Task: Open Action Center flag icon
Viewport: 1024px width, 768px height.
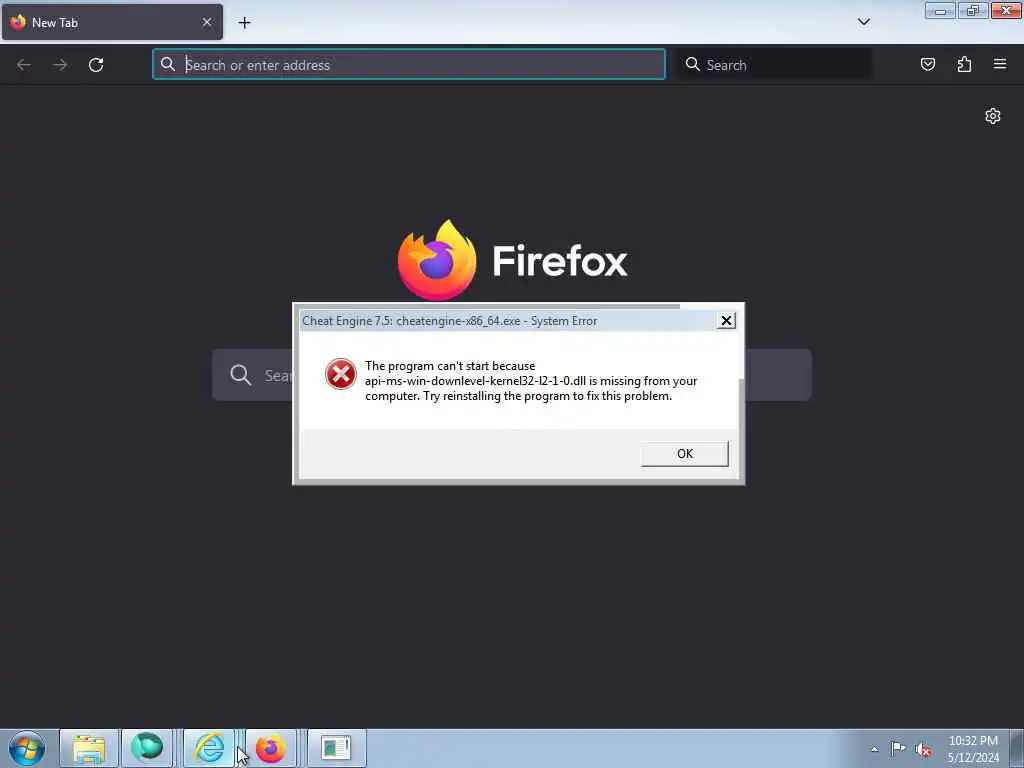Action: [899, 748]
